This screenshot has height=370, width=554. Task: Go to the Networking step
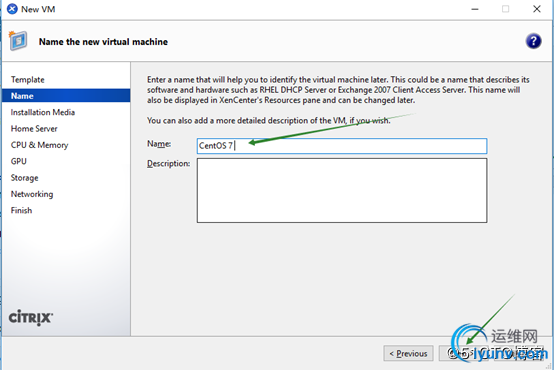tap(32, 194)
